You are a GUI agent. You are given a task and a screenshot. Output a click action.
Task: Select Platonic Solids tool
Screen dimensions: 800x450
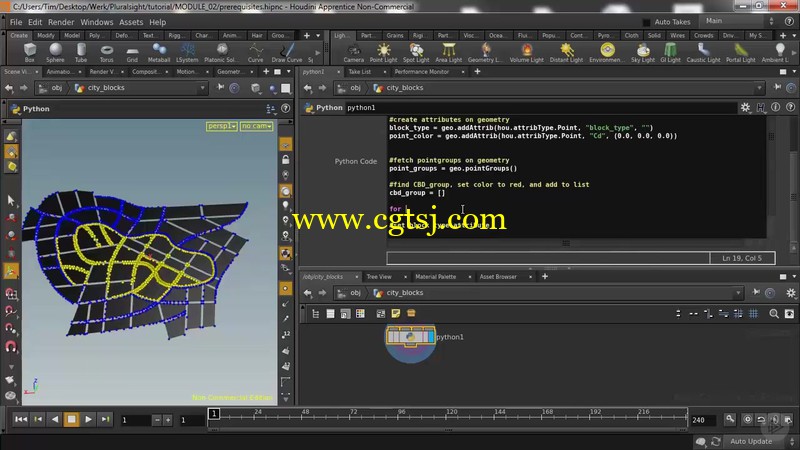[220, 53]
